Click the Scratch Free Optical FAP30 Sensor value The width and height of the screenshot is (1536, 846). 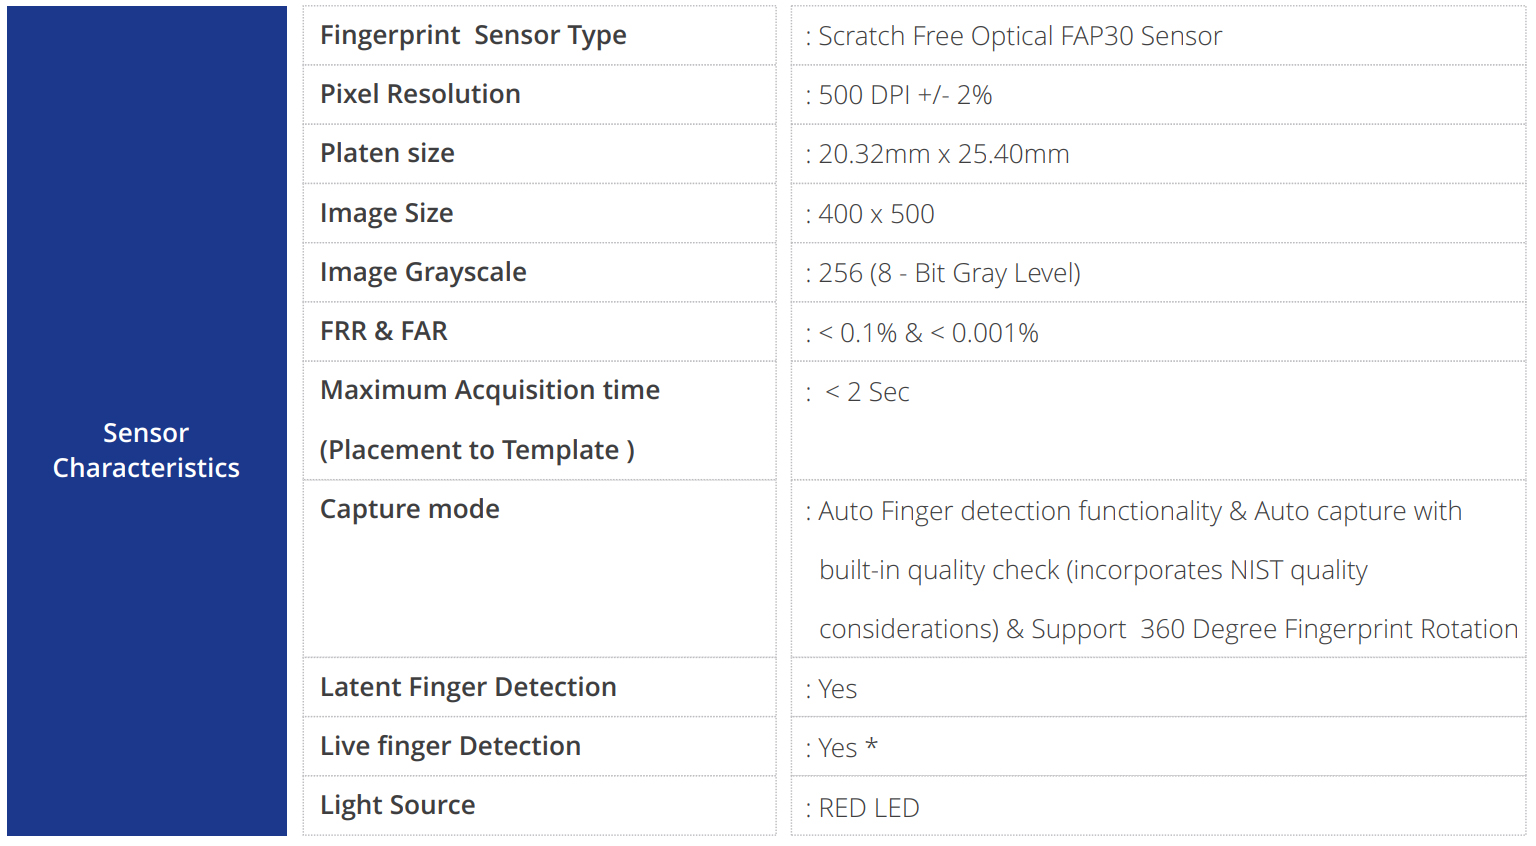[x=1020, y=37]
